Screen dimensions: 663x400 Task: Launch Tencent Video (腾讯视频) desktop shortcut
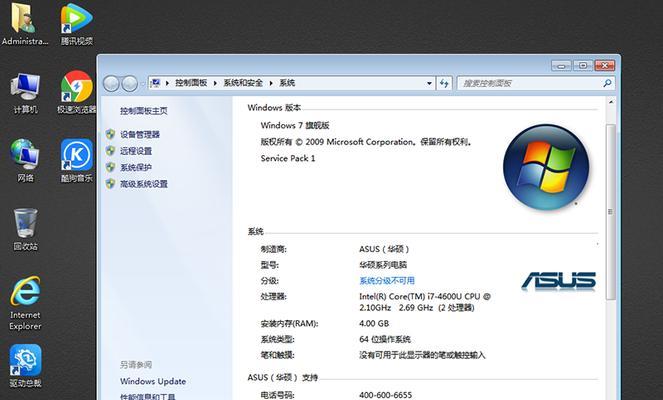(77, 23)
